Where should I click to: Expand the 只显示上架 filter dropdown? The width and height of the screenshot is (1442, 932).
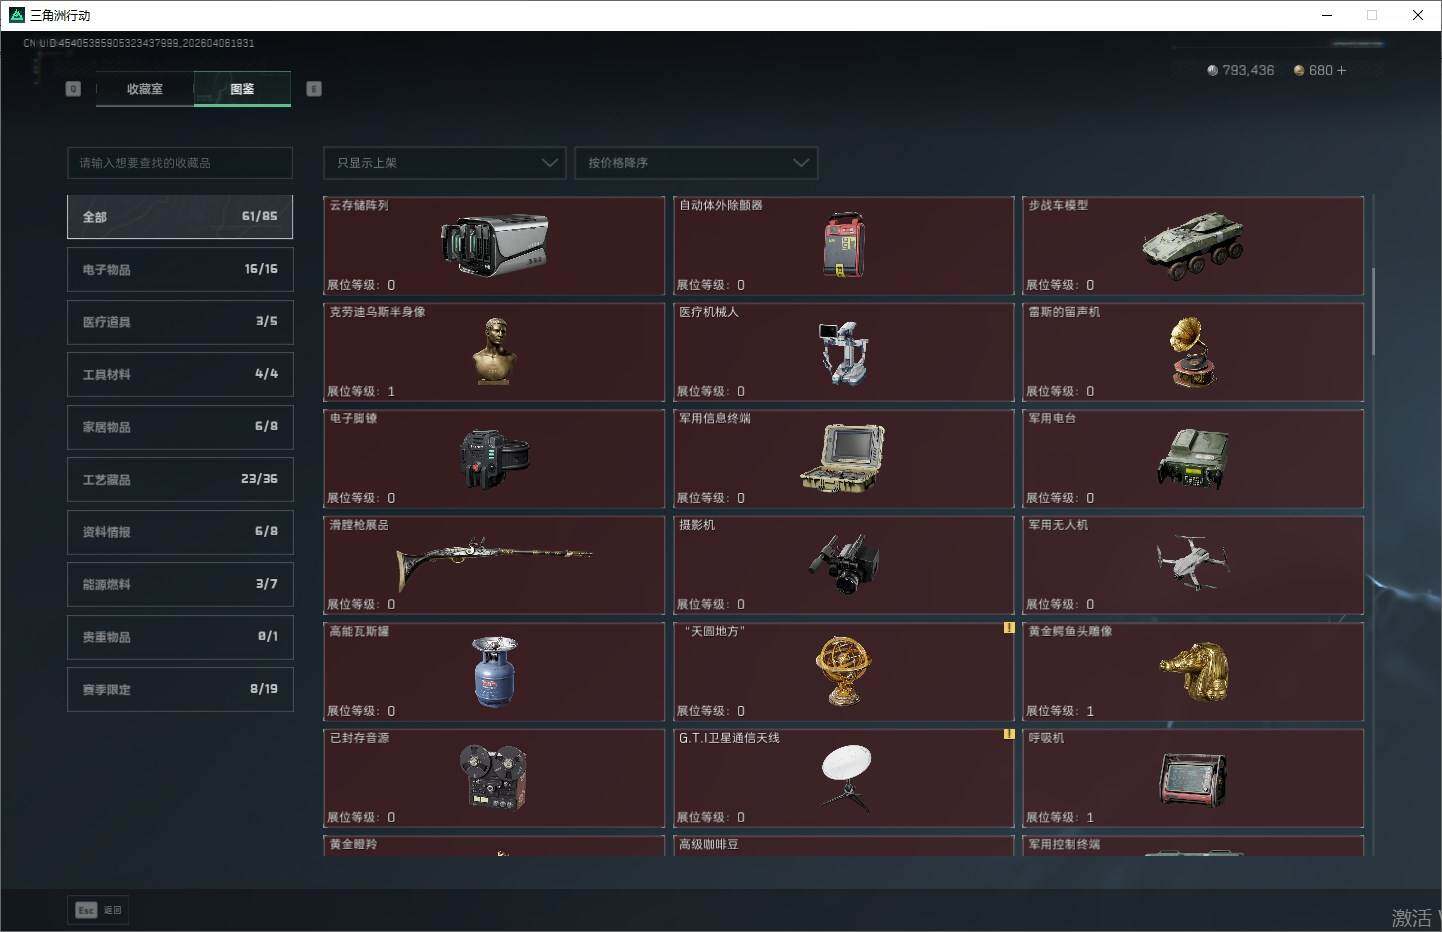click(444, 163)
